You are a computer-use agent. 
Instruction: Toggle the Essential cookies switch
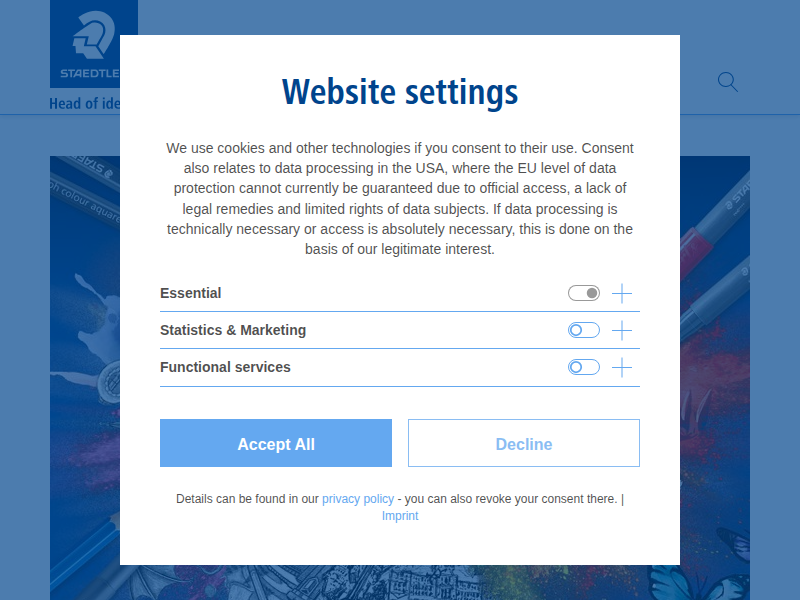[x=584, y=293]
